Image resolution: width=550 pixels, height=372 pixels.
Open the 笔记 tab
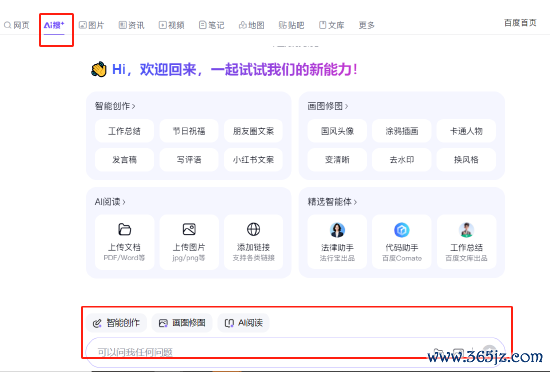click(212, 25)
